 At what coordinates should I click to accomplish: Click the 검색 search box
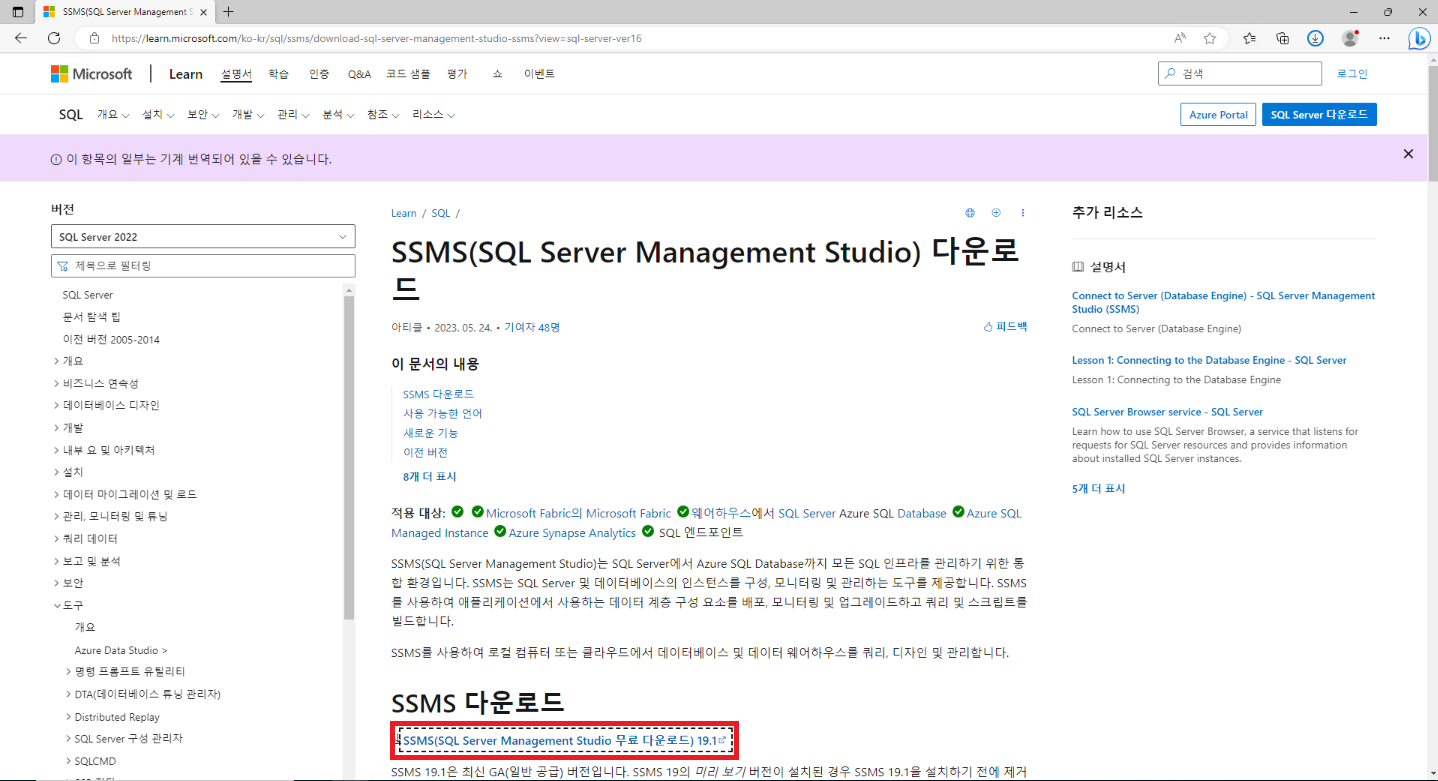pos(1239,74)
